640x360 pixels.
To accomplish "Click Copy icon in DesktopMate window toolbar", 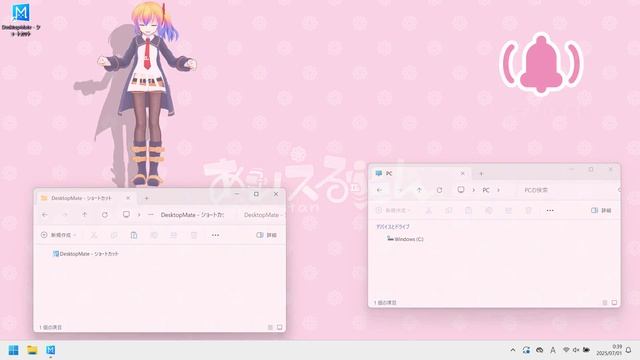I will point(114,235).
